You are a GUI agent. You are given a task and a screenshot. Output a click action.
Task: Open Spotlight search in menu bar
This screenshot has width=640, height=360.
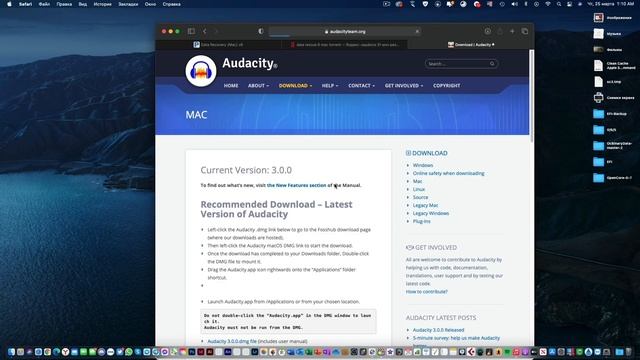coord(559,4)
